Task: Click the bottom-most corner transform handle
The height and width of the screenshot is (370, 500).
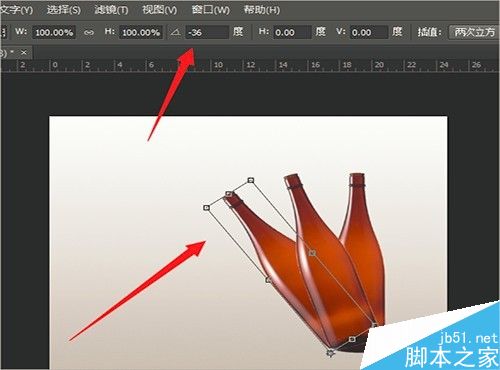Action: [330, 353]
